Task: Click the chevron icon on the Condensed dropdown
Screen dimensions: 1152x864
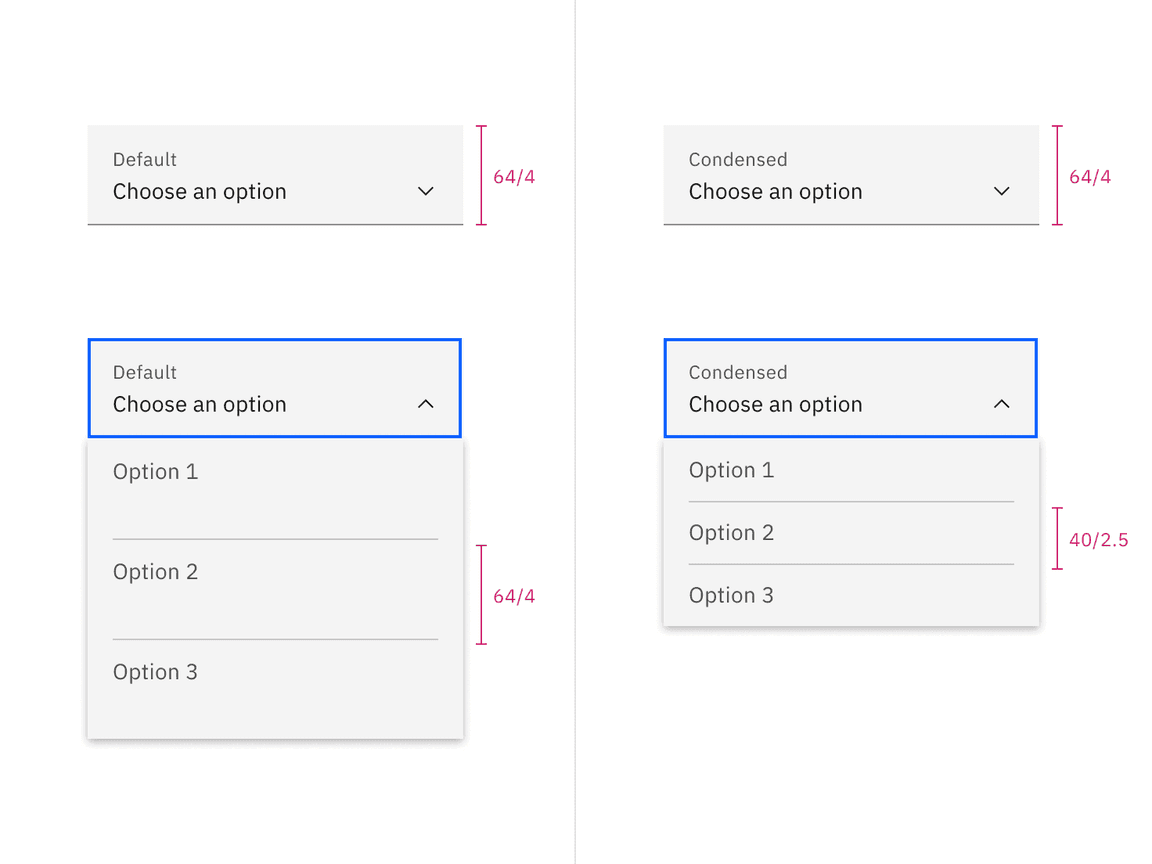Action: [x=1001, y=191]
